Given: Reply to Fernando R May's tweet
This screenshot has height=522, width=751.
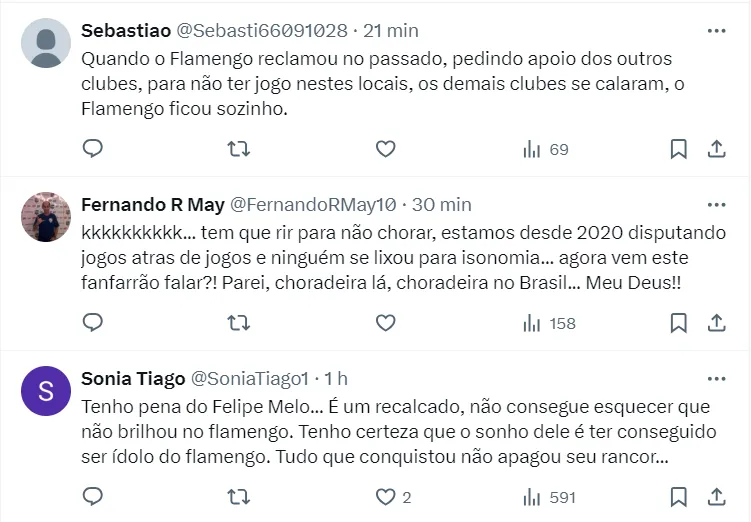Looking at the screenshot, I should [x=93, y=323].
